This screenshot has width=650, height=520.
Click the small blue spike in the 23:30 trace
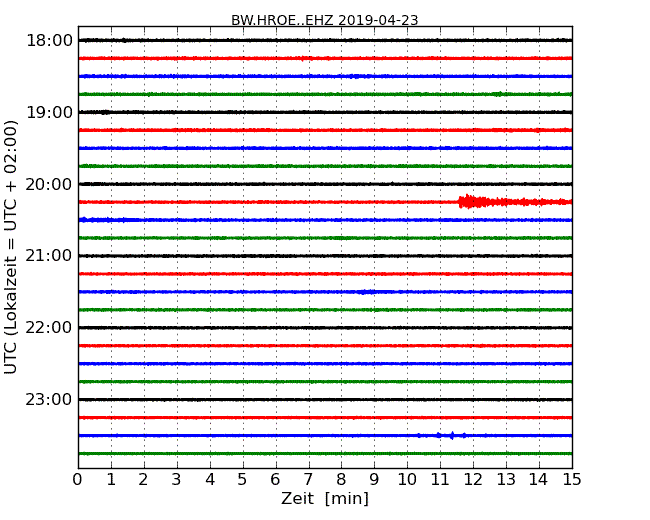point(452,435)
